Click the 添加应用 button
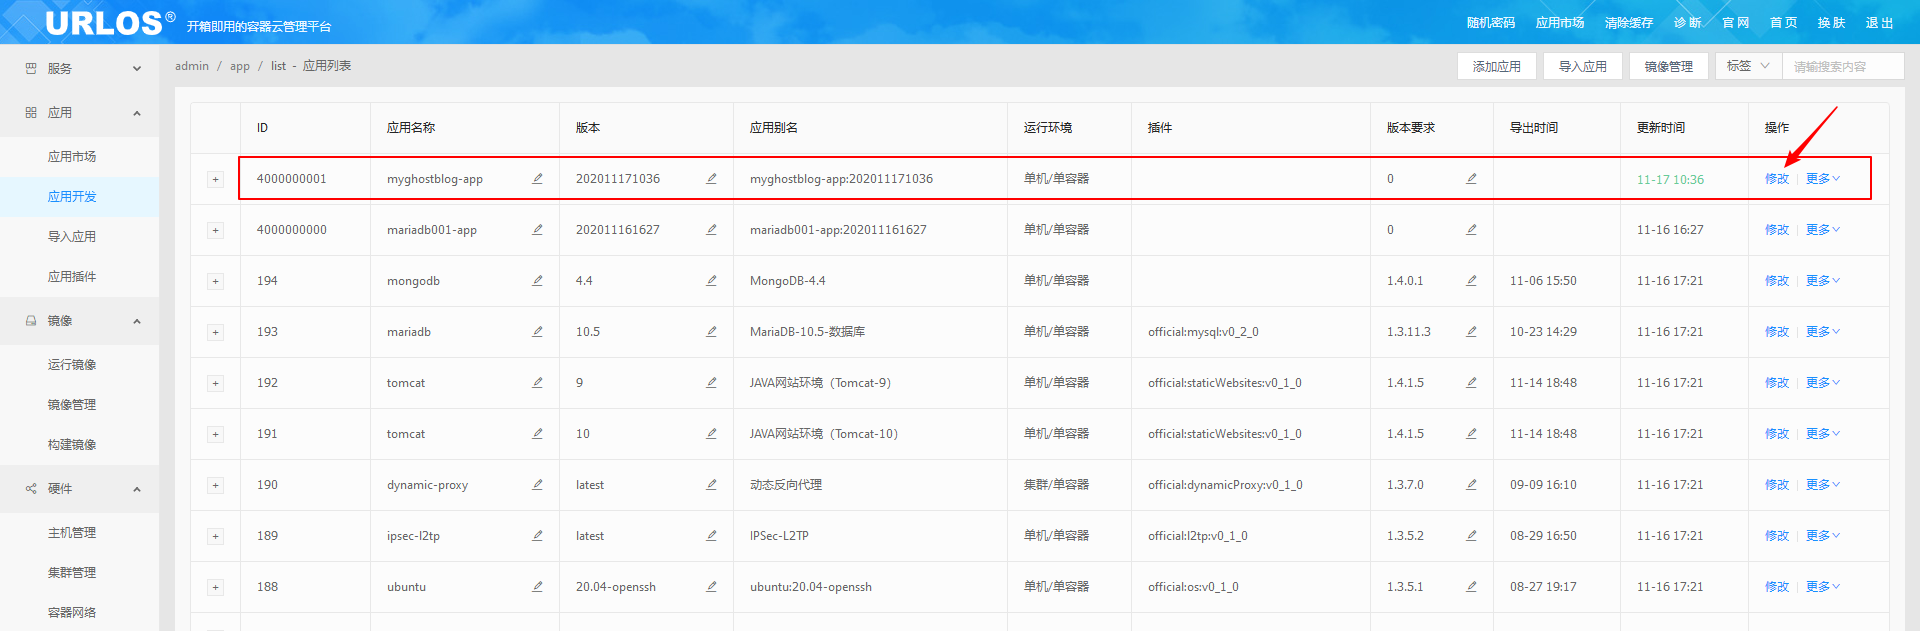The image size is (1920, 631). pos(1496,66)
